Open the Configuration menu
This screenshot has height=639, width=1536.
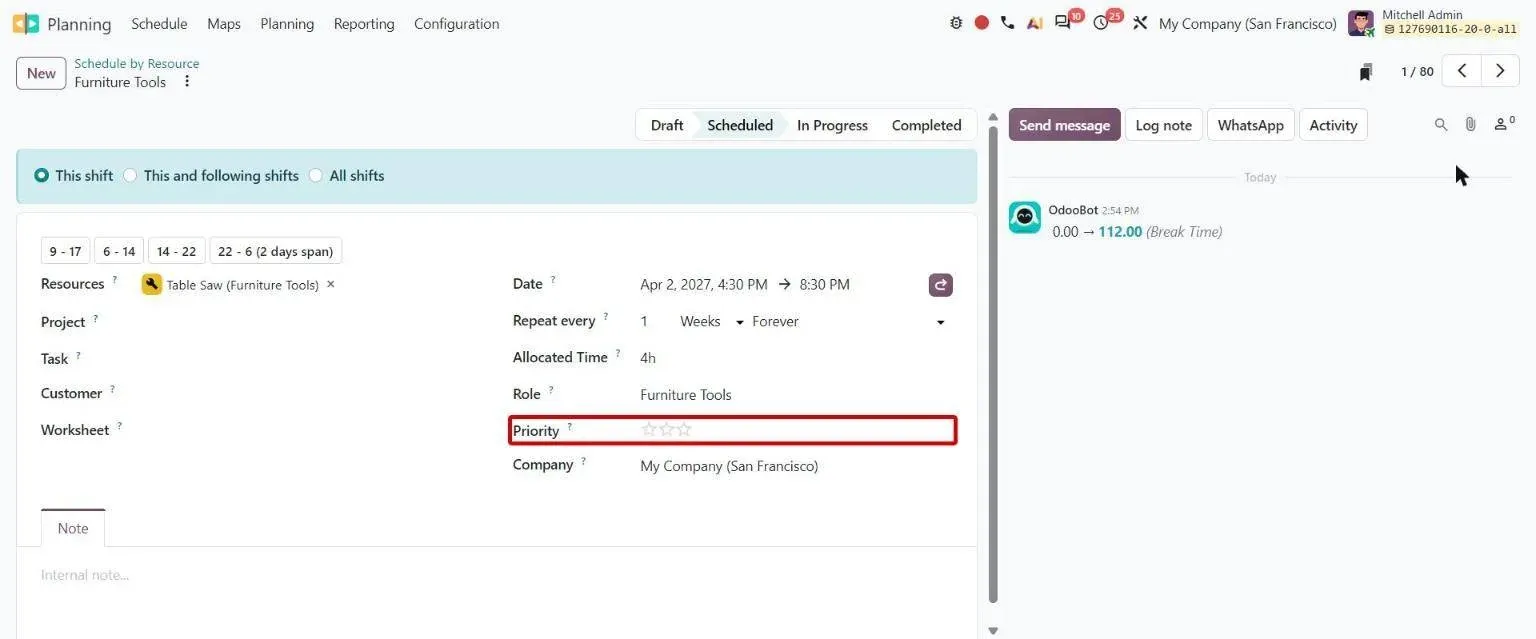pos(456,23)
